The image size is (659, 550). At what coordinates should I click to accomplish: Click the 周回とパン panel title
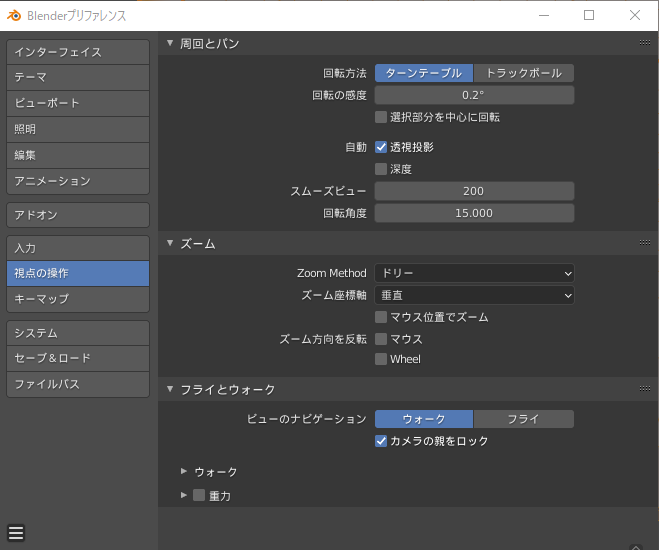point(210,43)
